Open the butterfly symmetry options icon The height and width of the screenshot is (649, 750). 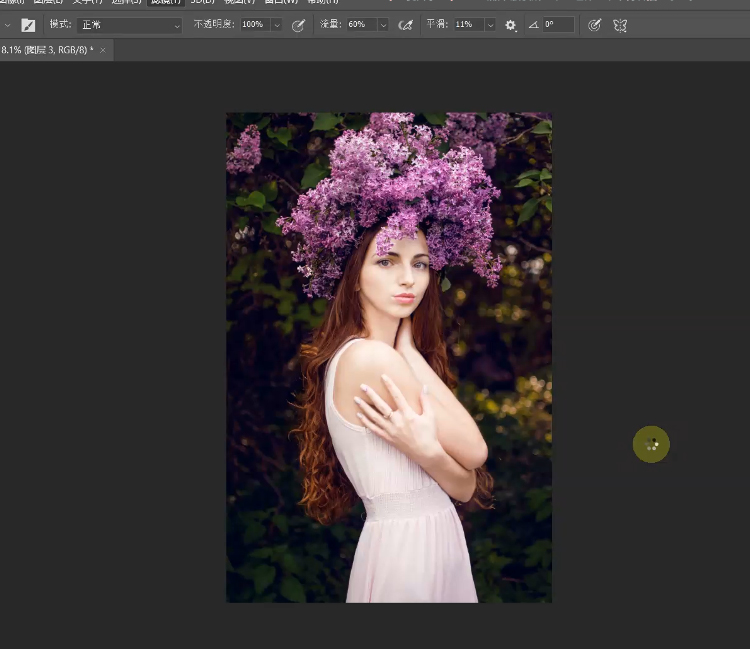click(620, 25)
